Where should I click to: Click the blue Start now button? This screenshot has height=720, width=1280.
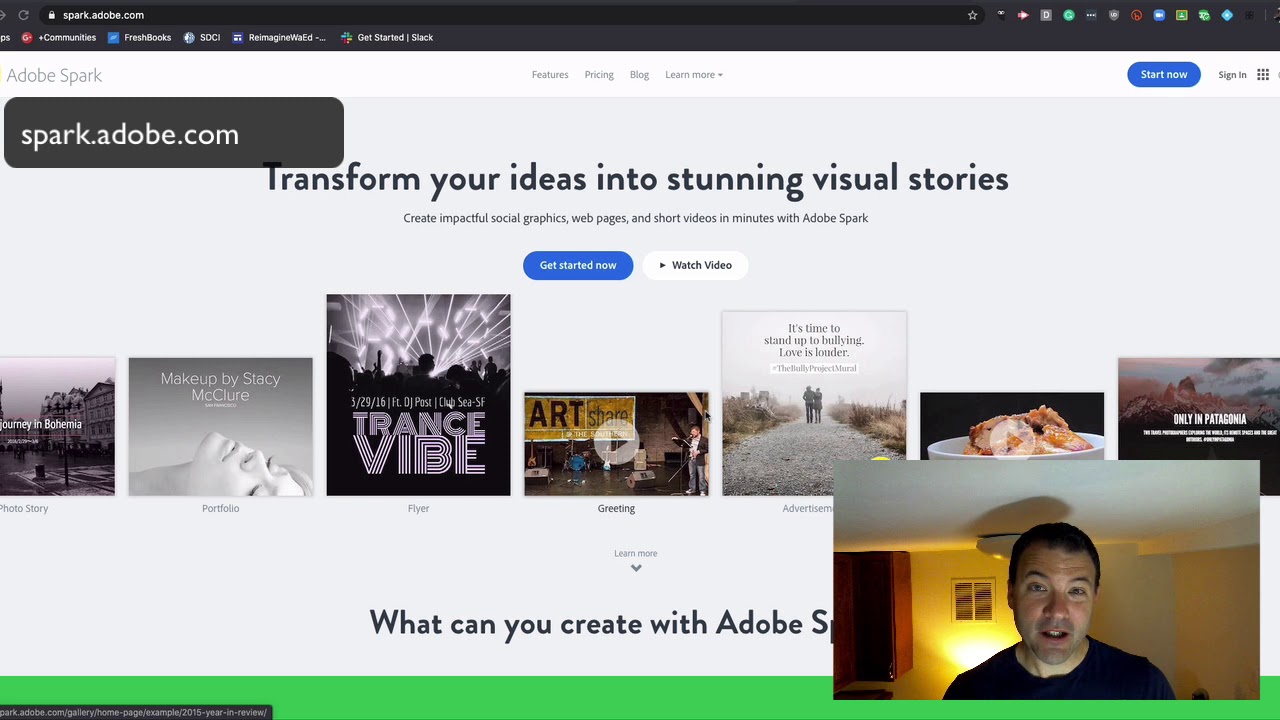pyautogui.click(x=1164, y=74)
